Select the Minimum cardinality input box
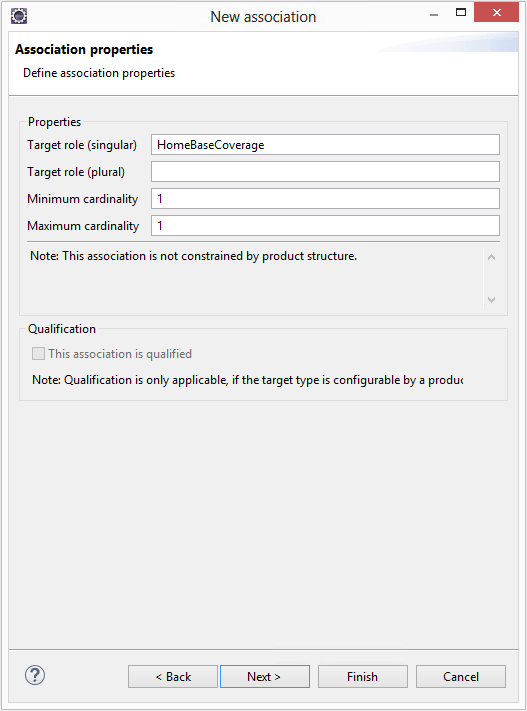The image size is (527, 711). pos(325,199)
